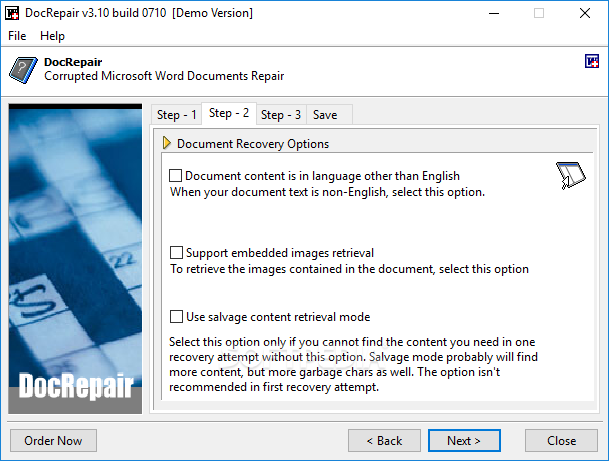Click the DocRepair book logo icon
609x461 pixels.
[x=23, y=70]
